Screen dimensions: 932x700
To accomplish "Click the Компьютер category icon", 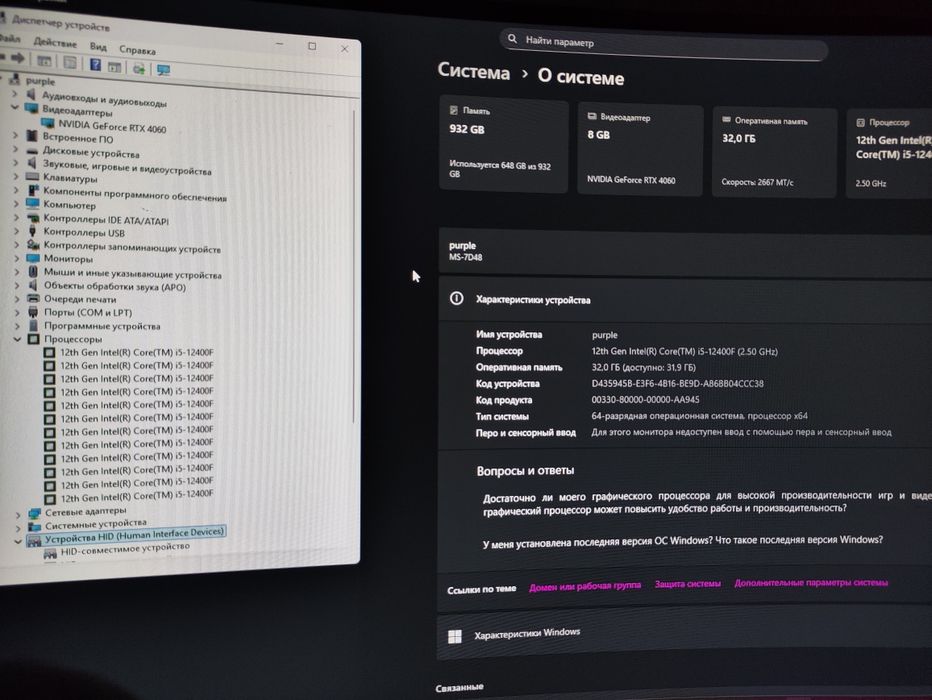I will (33, 204).
